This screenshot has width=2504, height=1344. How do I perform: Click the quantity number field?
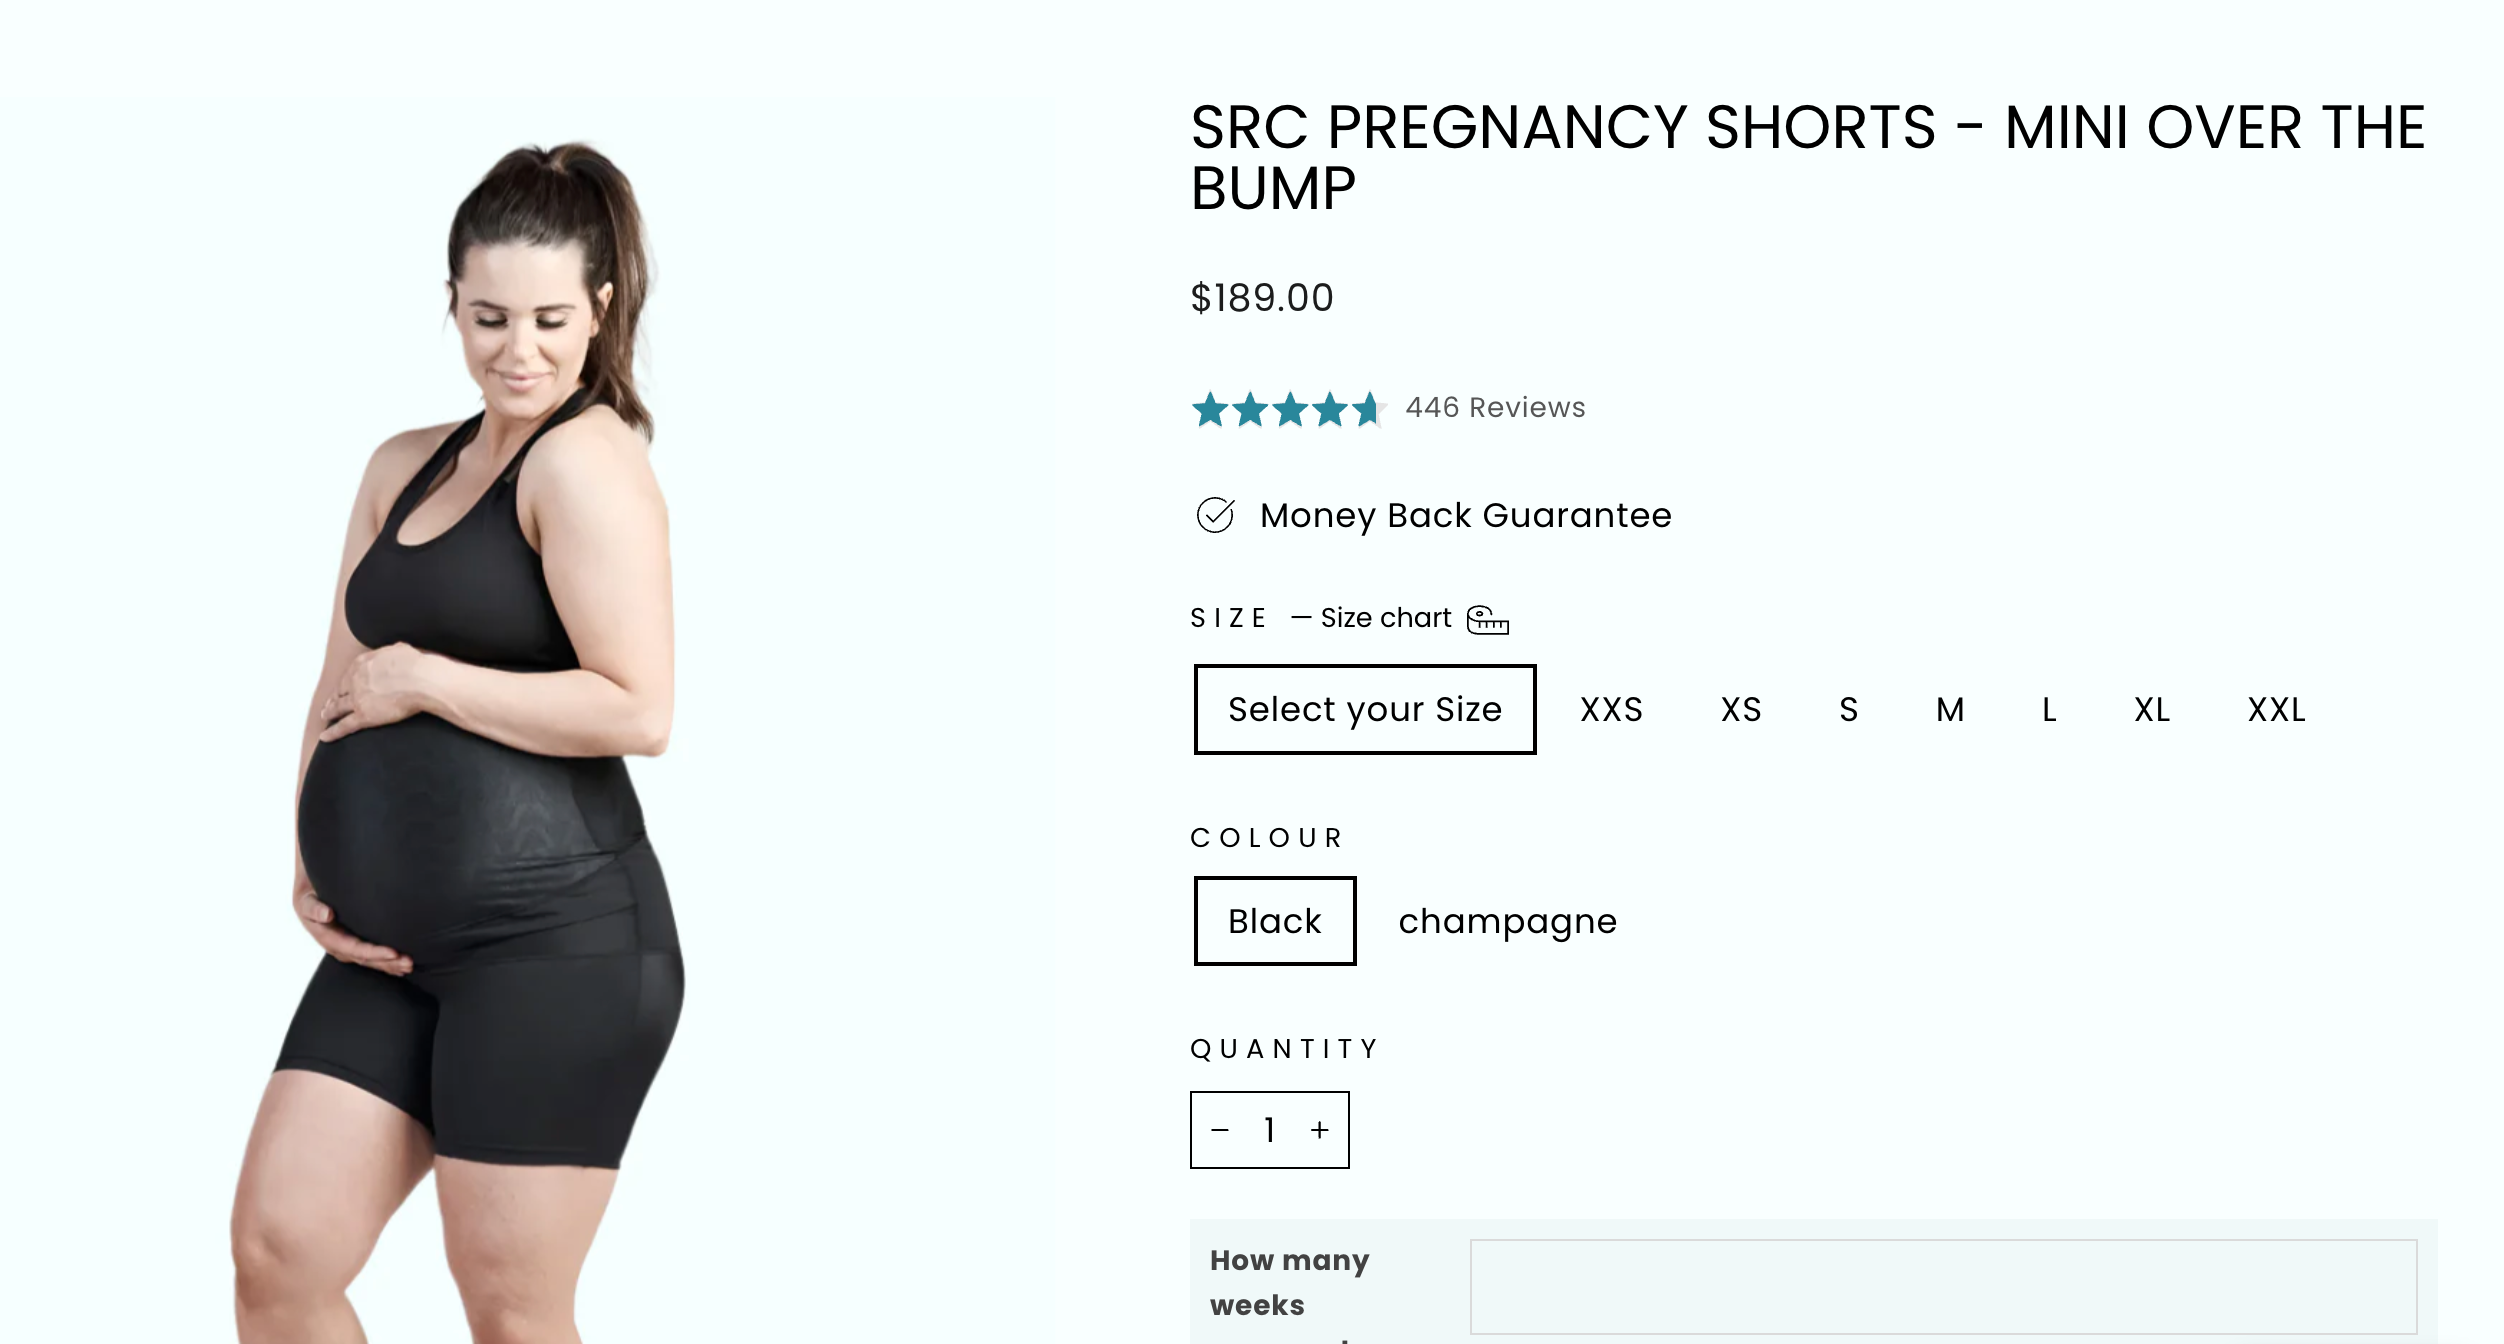(1270, 1130)
